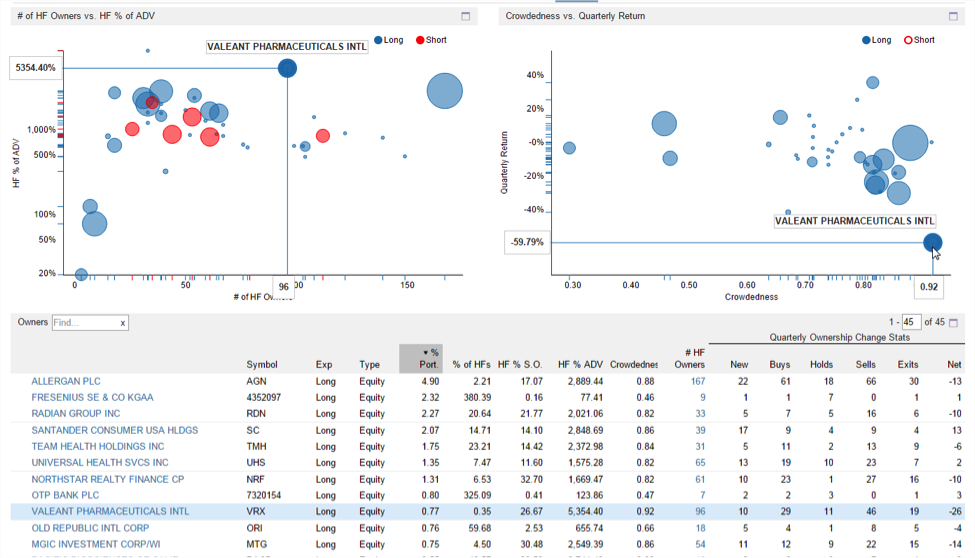Toggle Short series in right chart legend
Image resolution: width=975 pixels, height=558 pixels.
click(920, 40)
